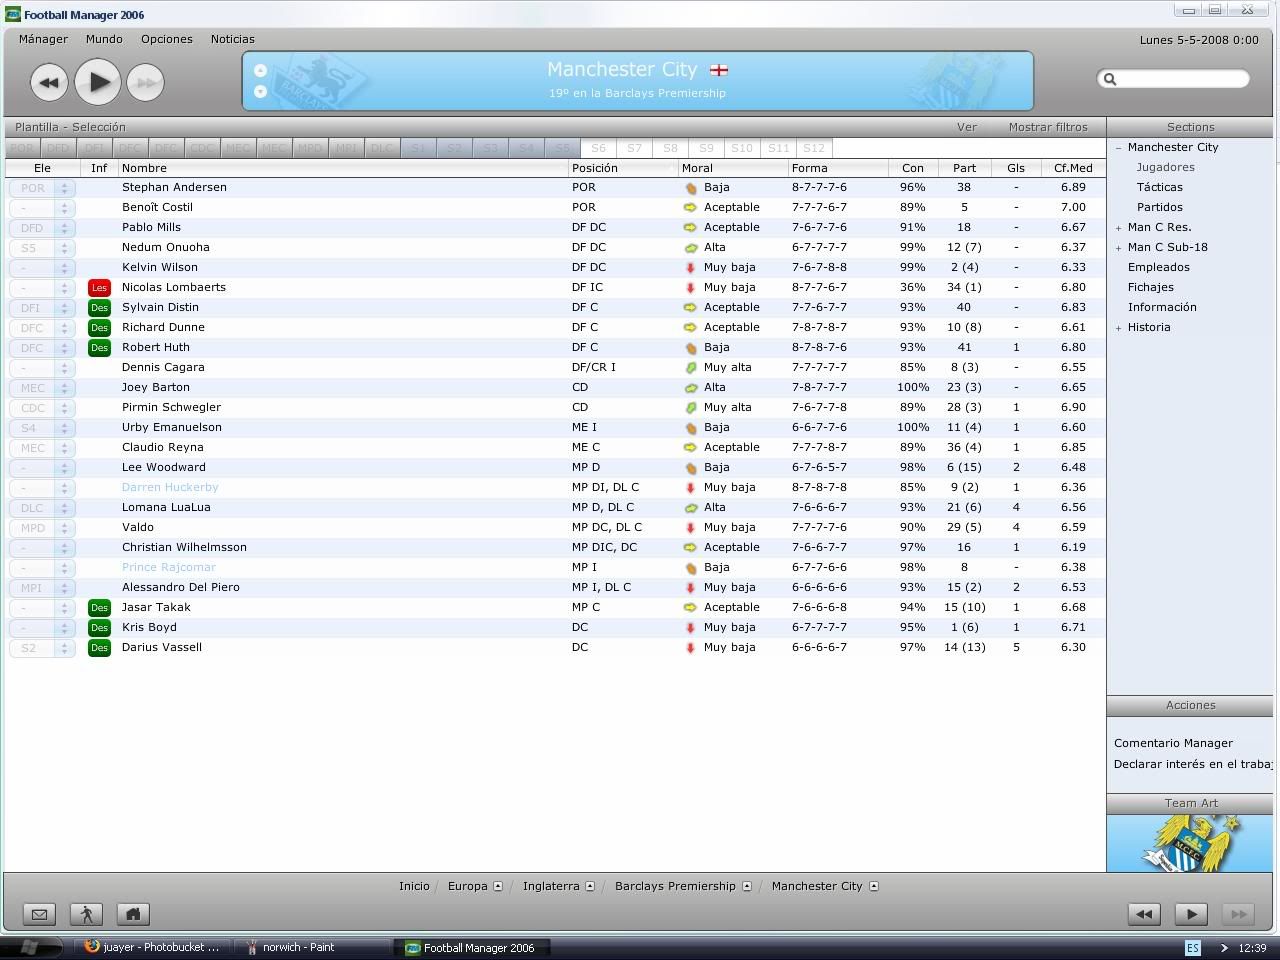Click the upper small round arrow in the blue banner
Screen dimensions: 1280x960
coord(260,70)
